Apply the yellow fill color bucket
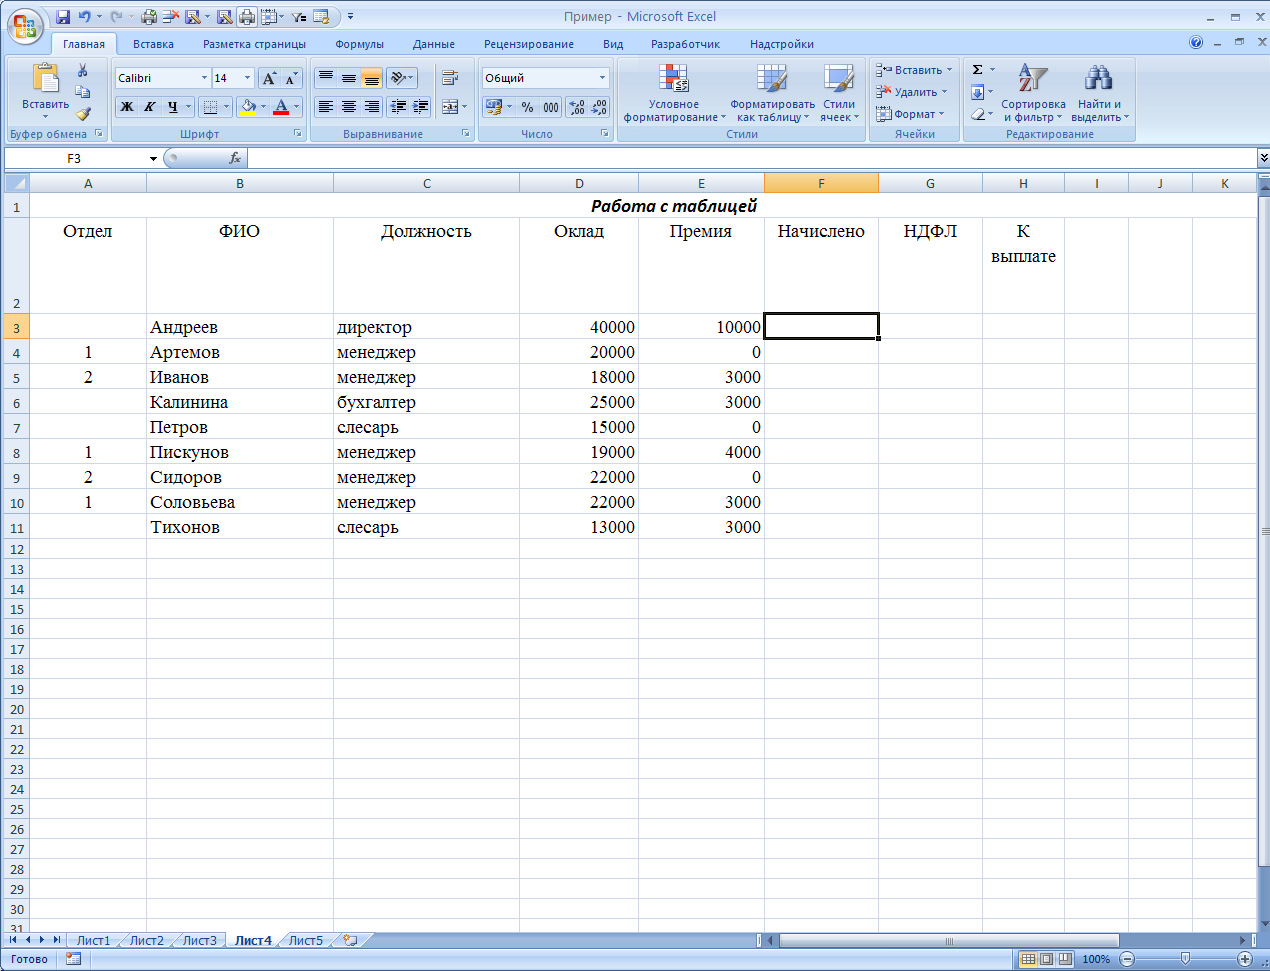 click(x=247, y=107)
